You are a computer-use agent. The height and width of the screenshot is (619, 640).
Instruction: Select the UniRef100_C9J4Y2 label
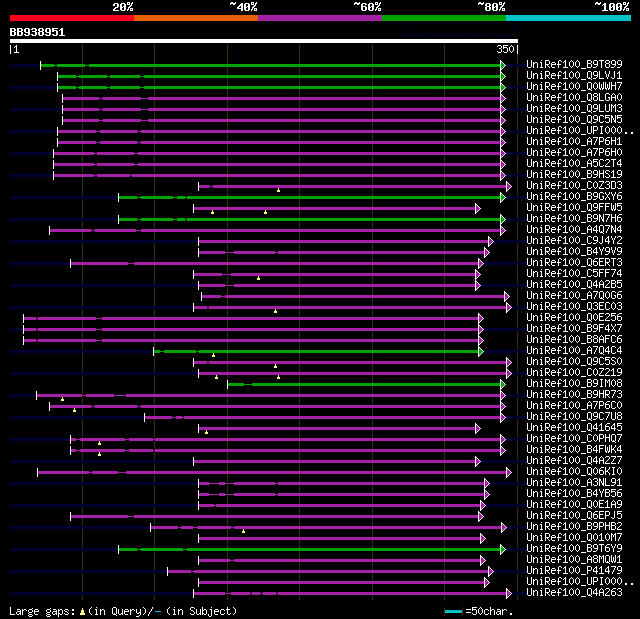point(574,241)
